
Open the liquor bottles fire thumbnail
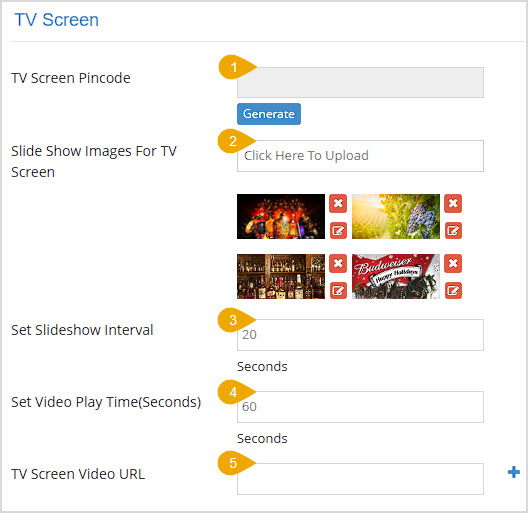click(x=281, y=216)
